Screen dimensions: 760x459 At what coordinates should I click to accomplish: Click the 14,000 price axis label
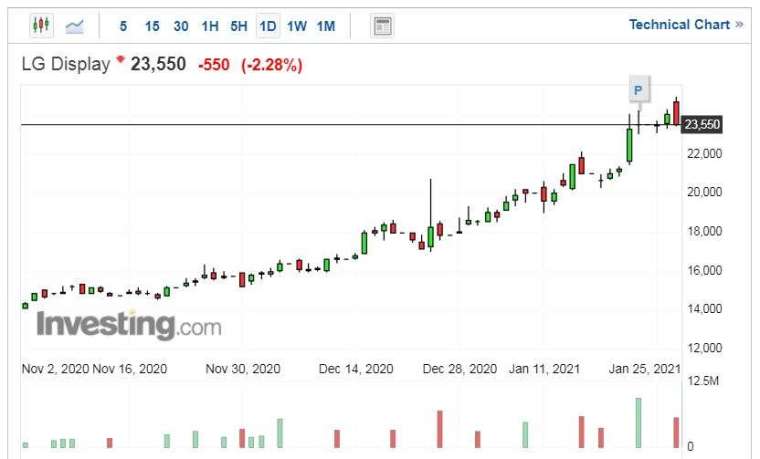tap(704, 309)
